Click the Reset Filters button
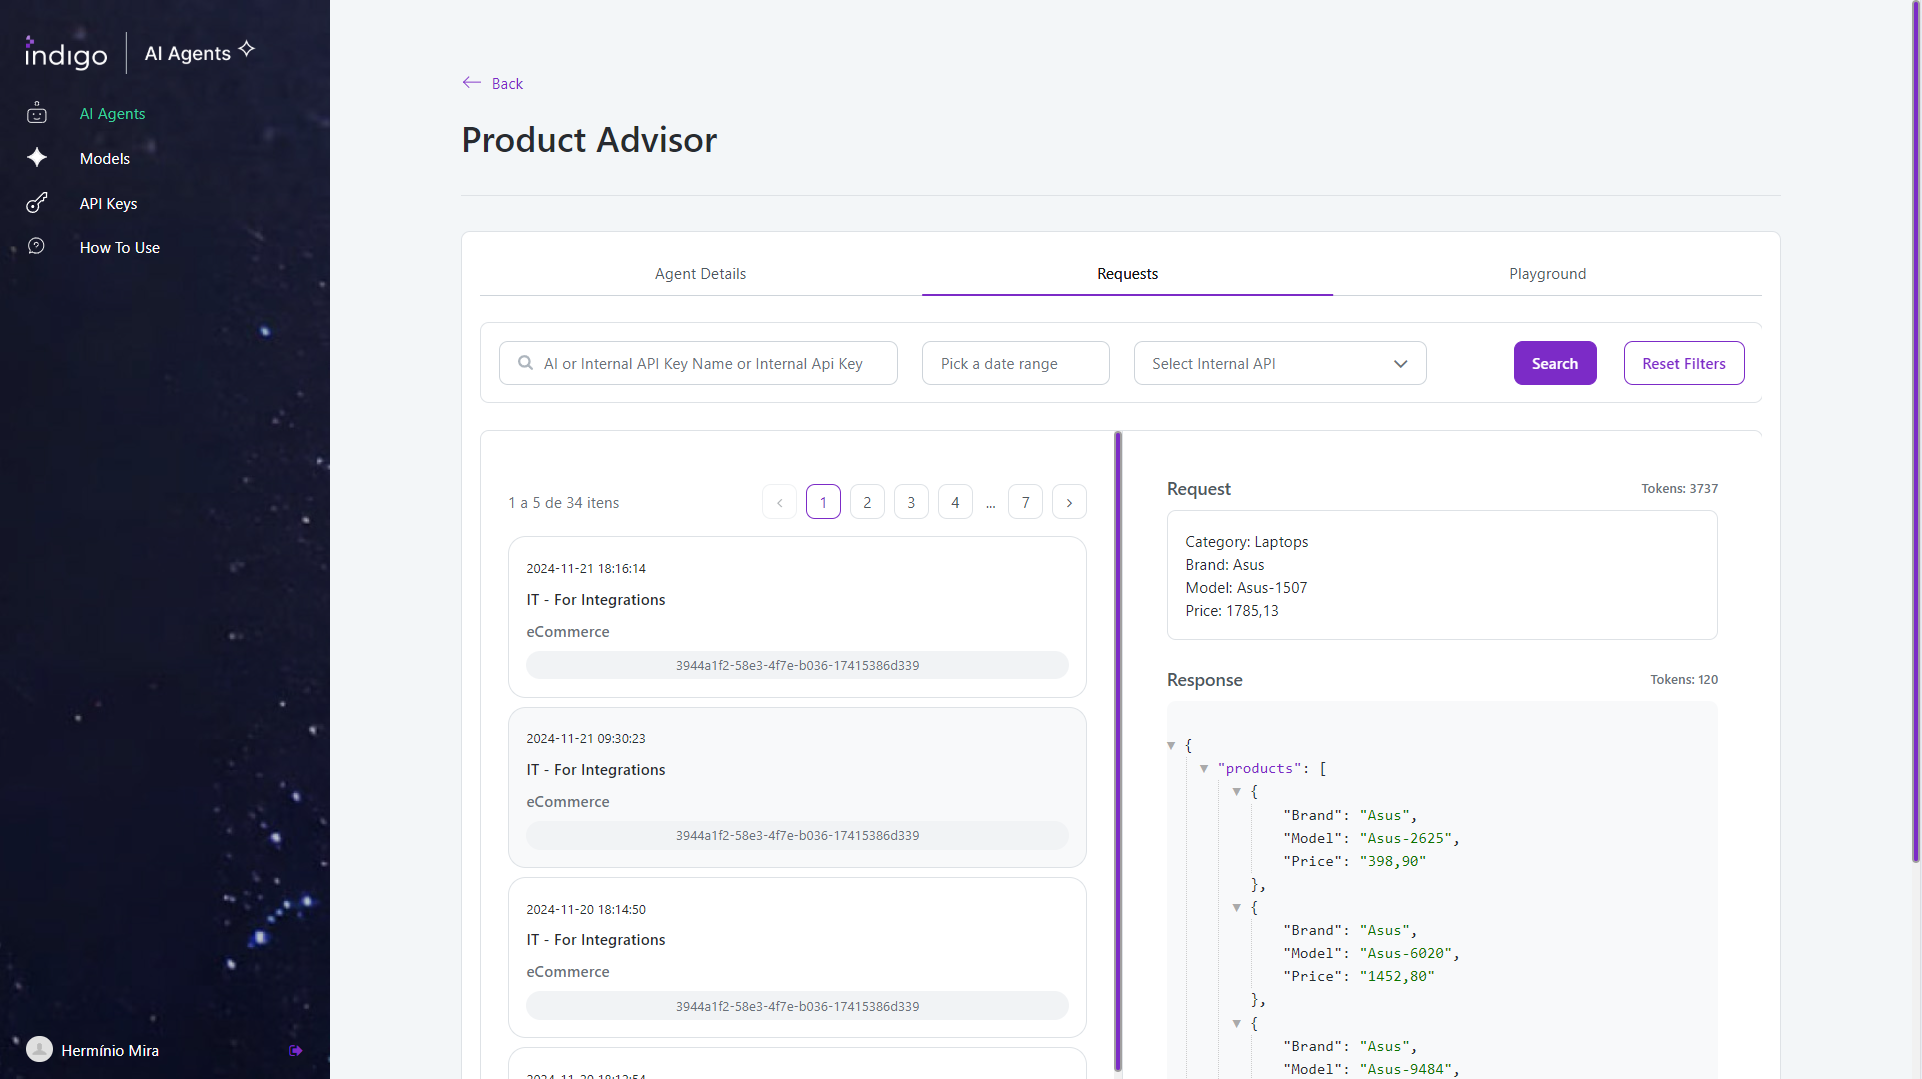The image size is (1922, 1079). [x=1684, y=363]
